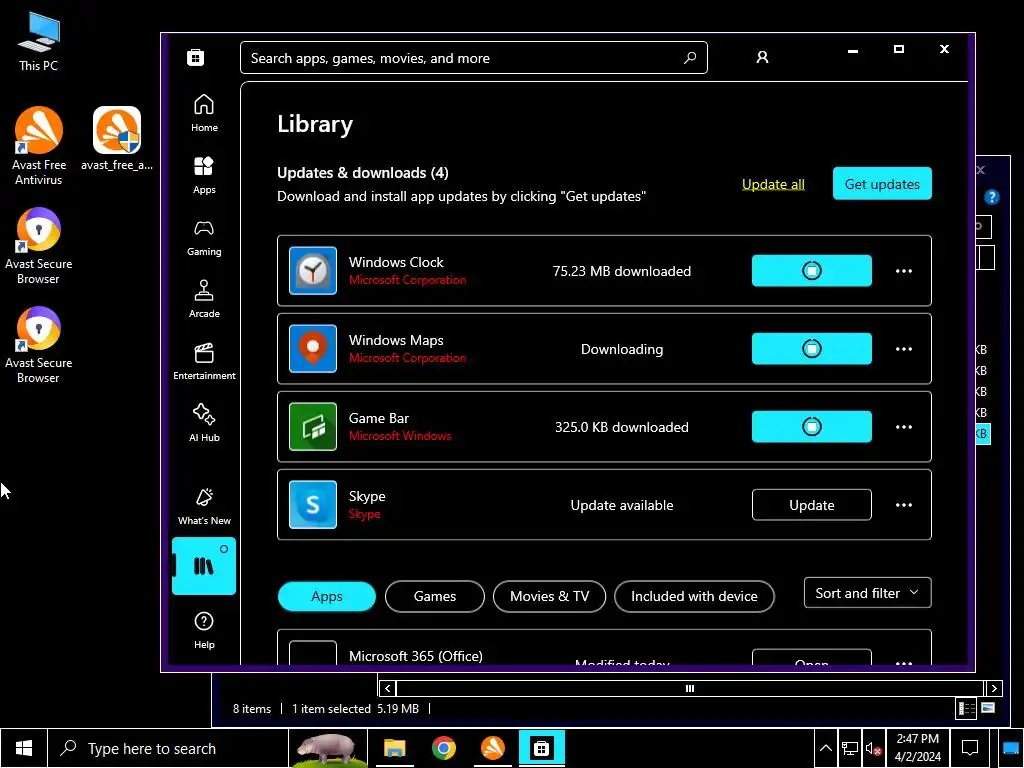Viewport: 1024px width, 768px height.
Task: Open the notification center icon
Action: 970,748
